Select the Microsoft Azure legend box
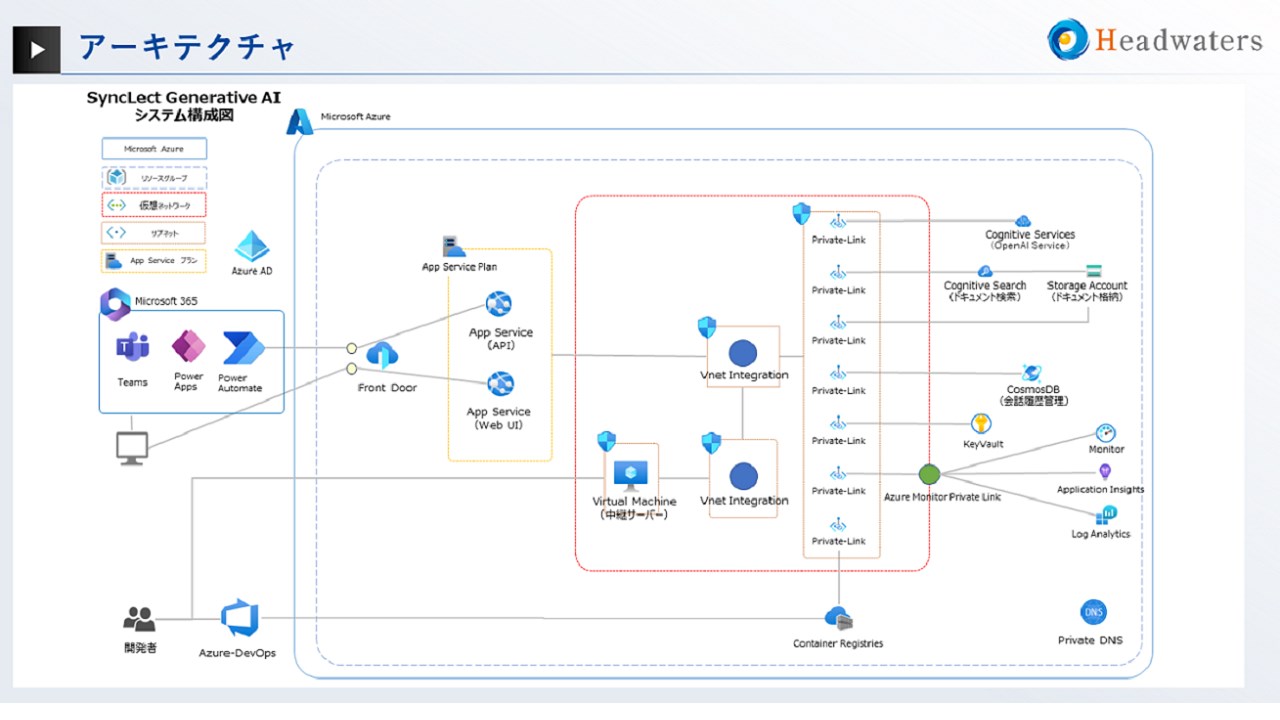The width and height of the screenshot is (1280, 720). 154,148
